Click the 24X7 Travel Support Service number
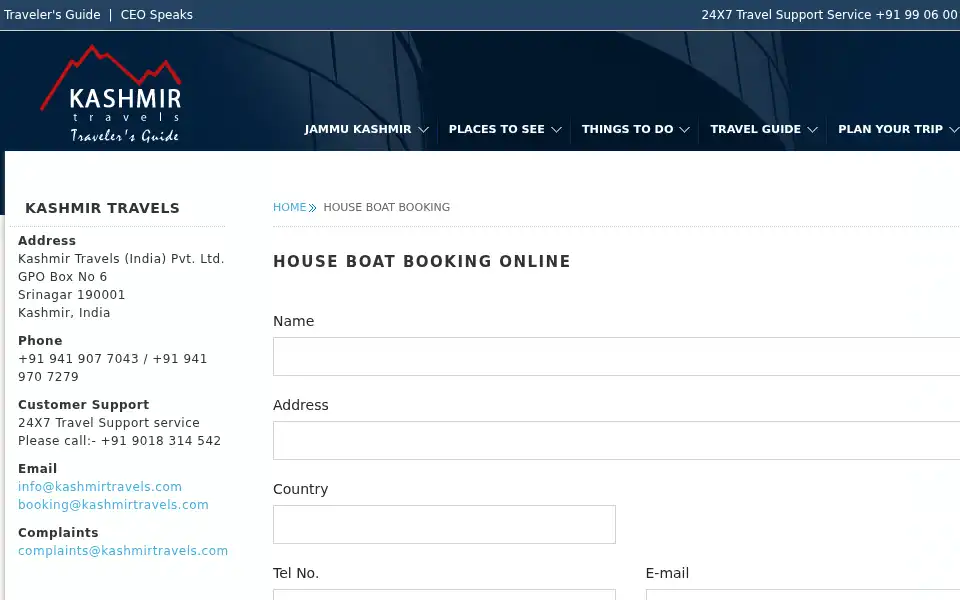 coord(830,15)
